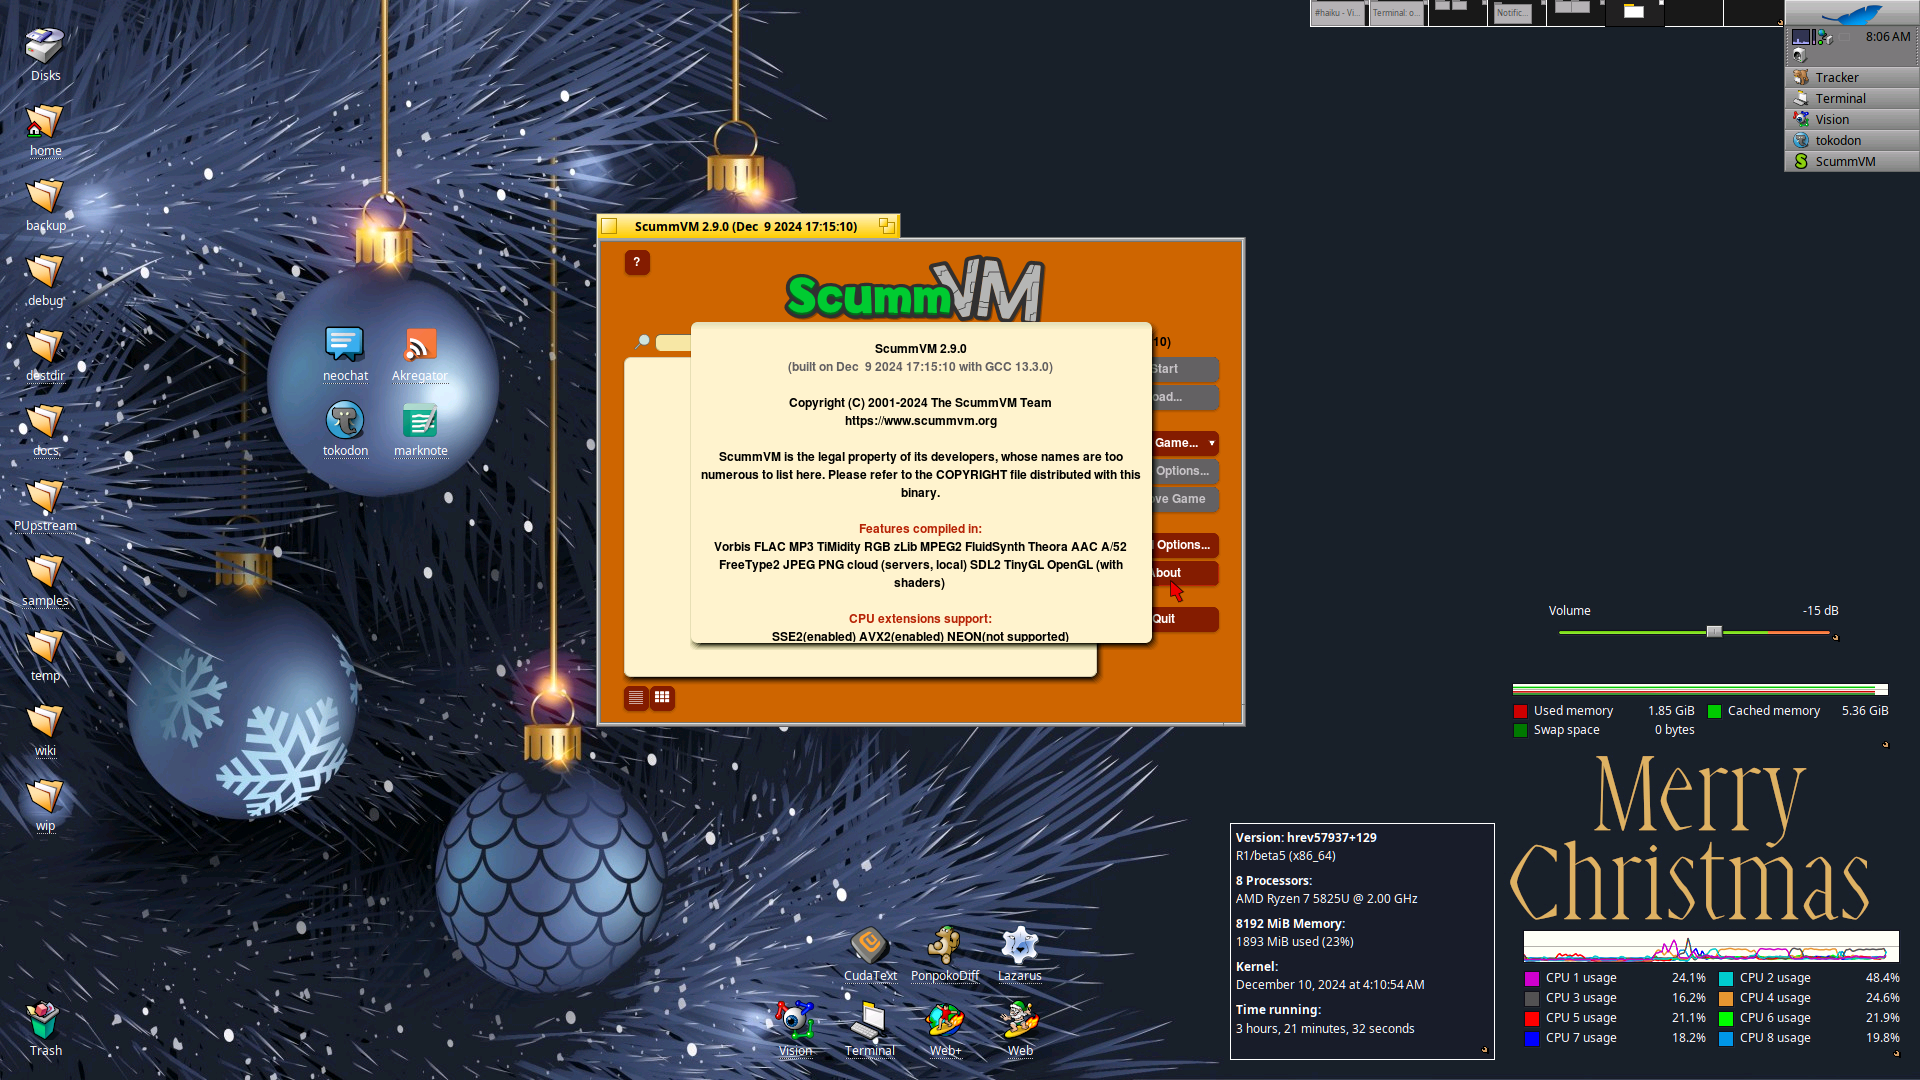Select the docs folder on desktop
Screen dimensions: 1920x1080
click(45, 430)
